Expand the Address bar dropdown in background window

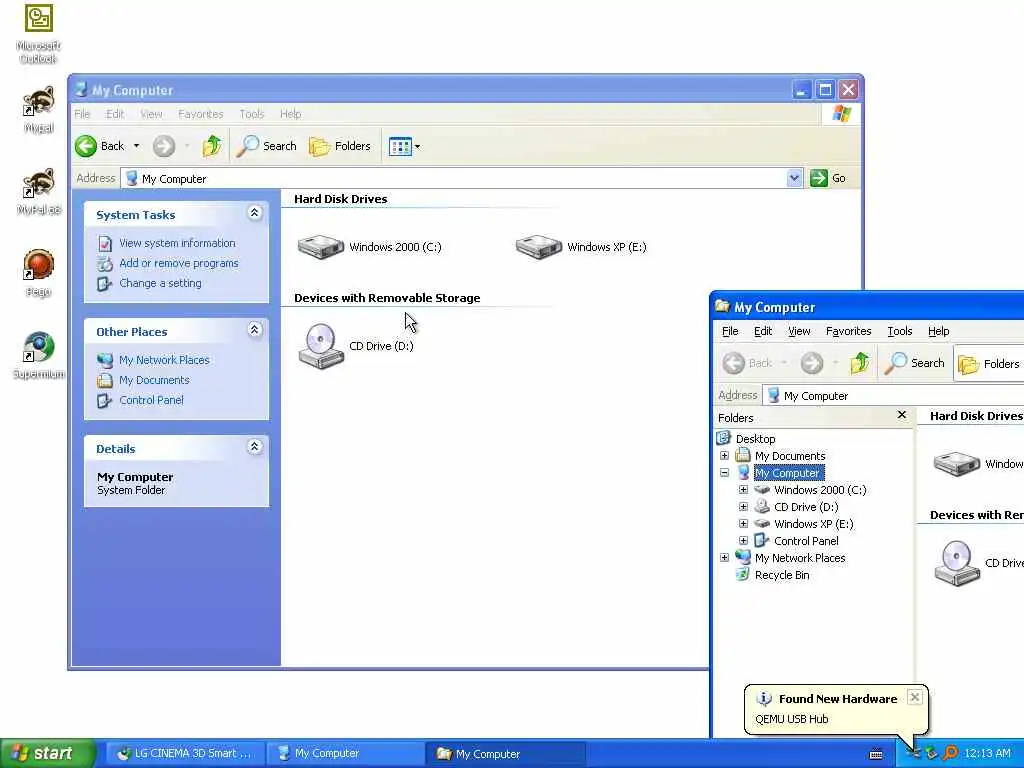(794, 178)
